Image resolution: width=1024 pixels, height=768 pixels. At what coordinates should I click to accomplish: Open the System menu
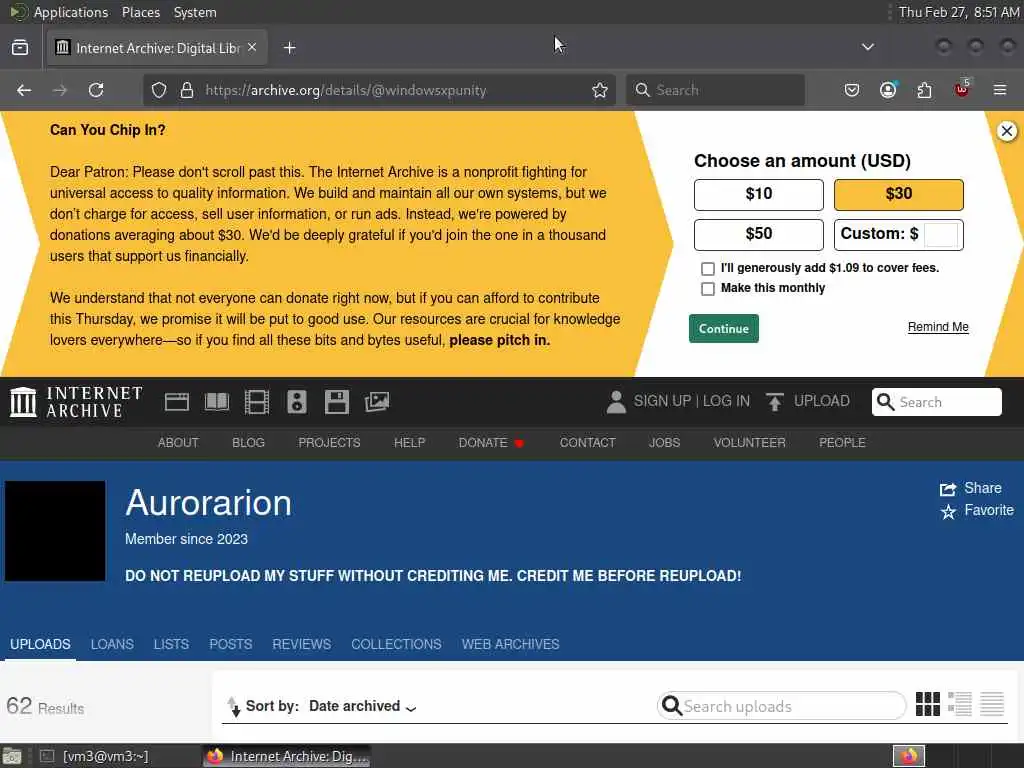coord(195,12)
